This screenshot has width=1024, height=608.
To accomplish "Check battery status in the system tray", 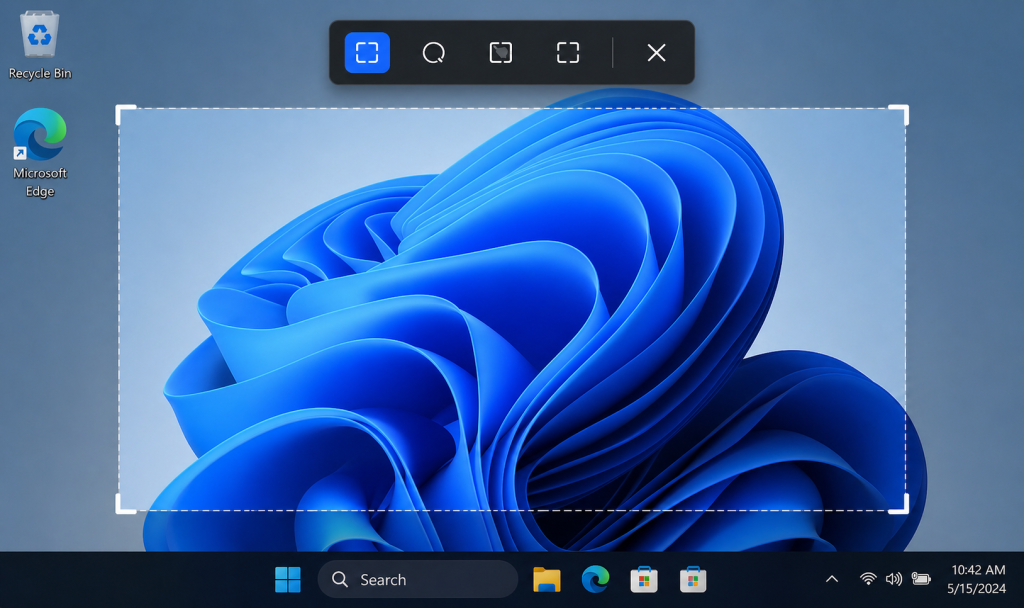I will click(x=921, y=578).
